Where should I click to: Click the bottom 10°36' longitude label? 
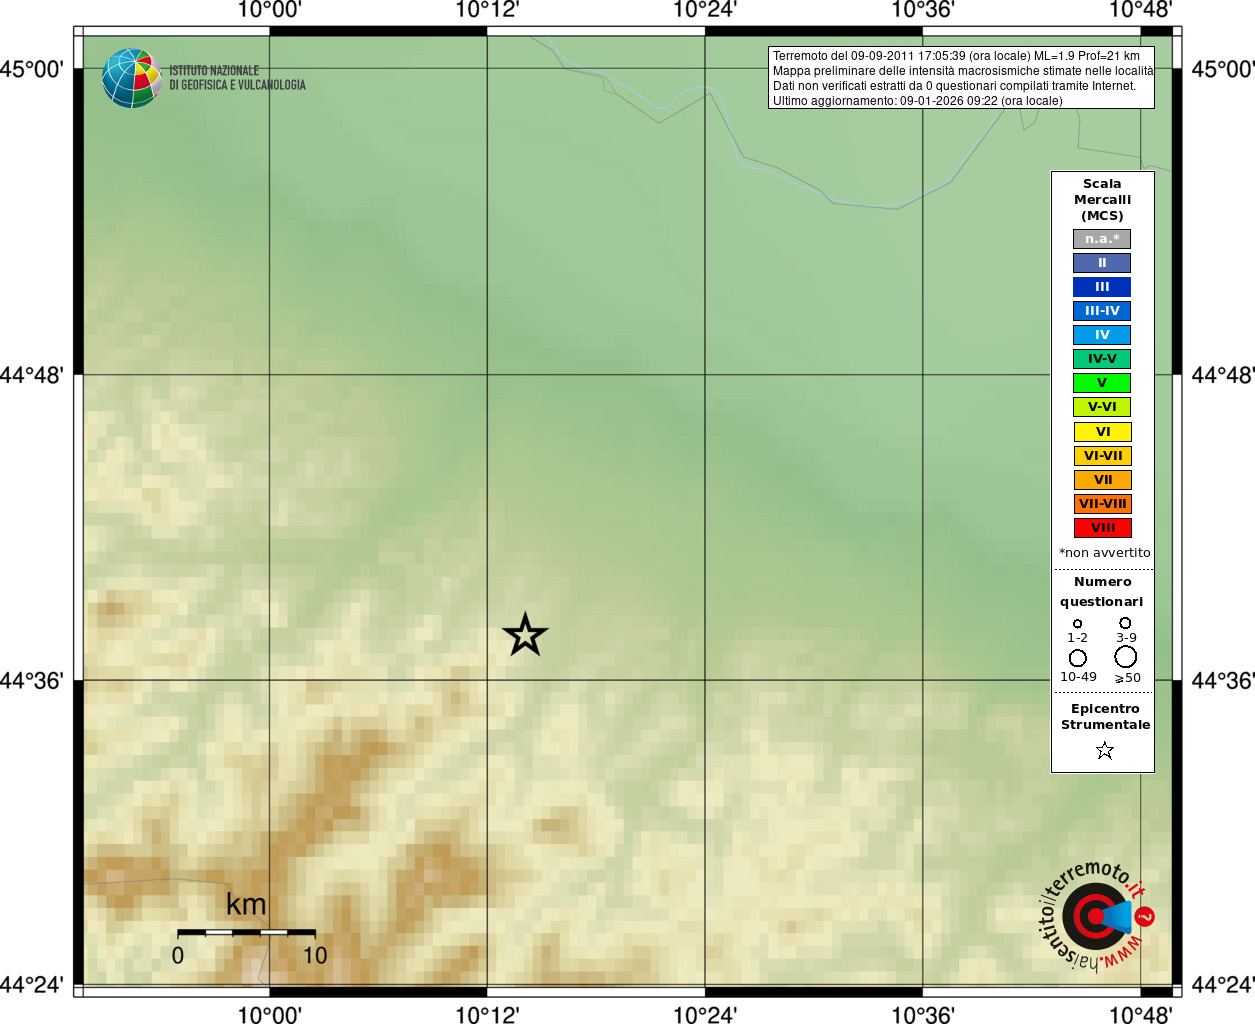click(x=922, y=1015)
